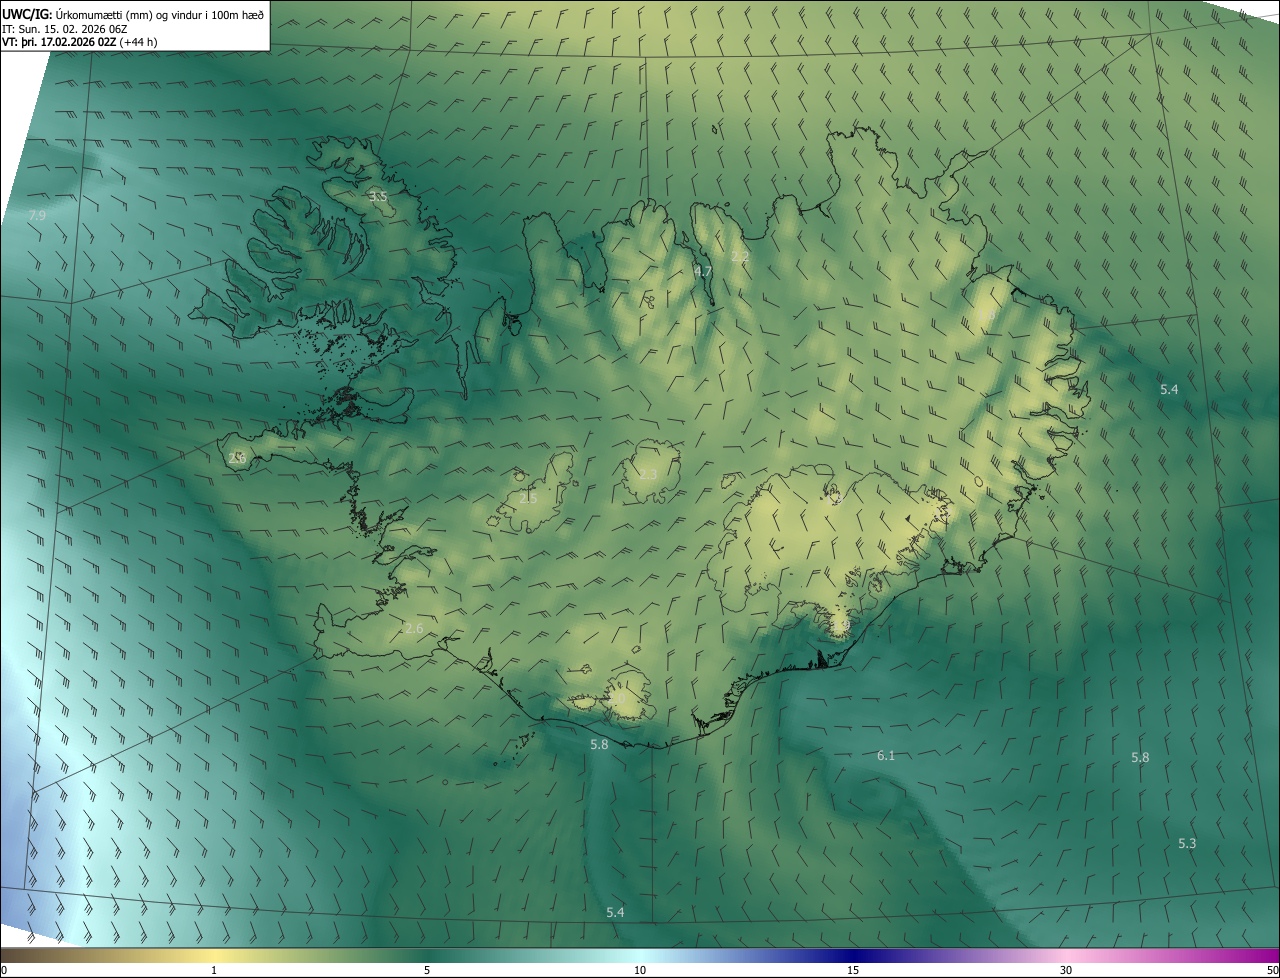This screenshot has width=1280, height=978.
Task: Click the 5.8 value in the far eastern sea
Action: click(x=1140, y=758)
